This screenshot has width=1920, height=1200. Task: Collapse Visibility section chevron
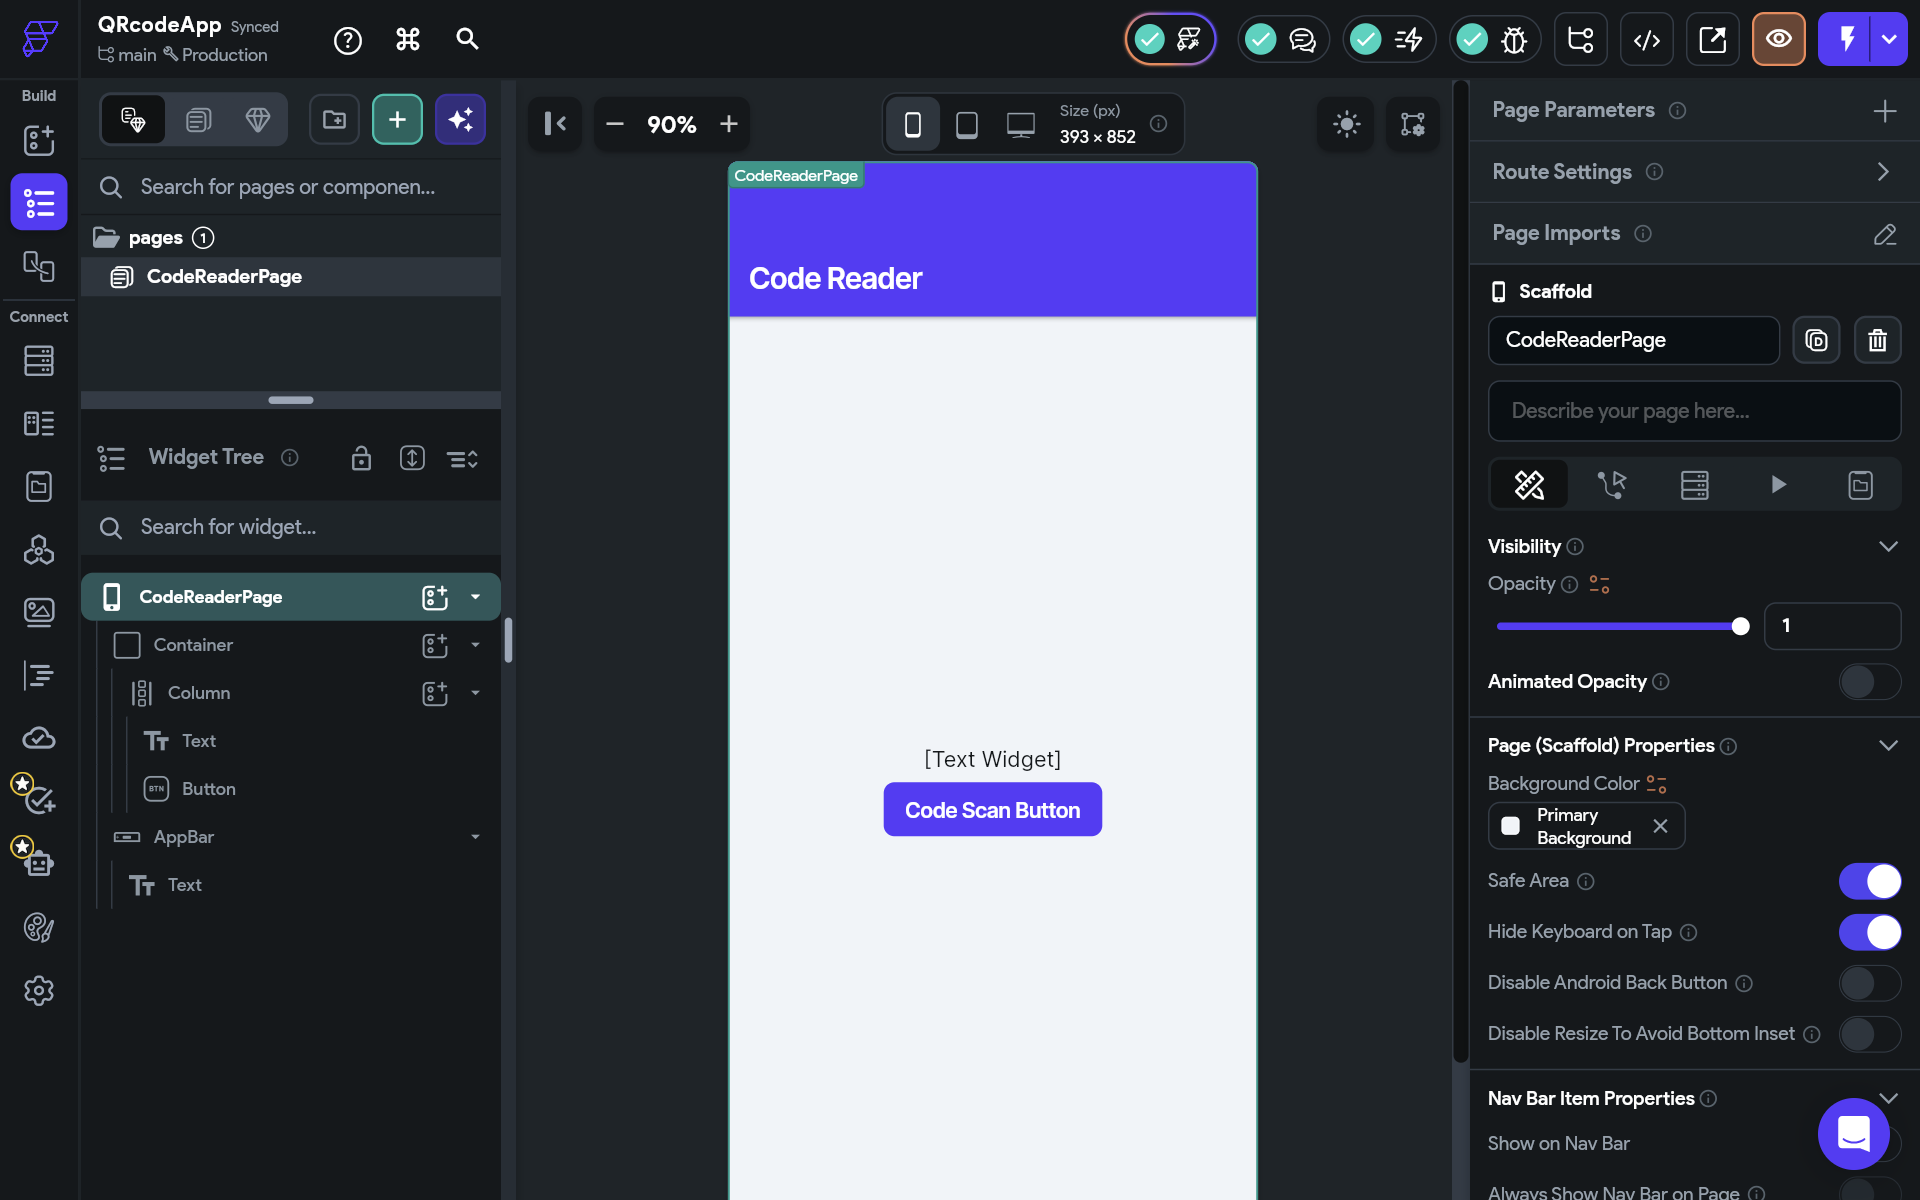click(x=1887, y=547)
